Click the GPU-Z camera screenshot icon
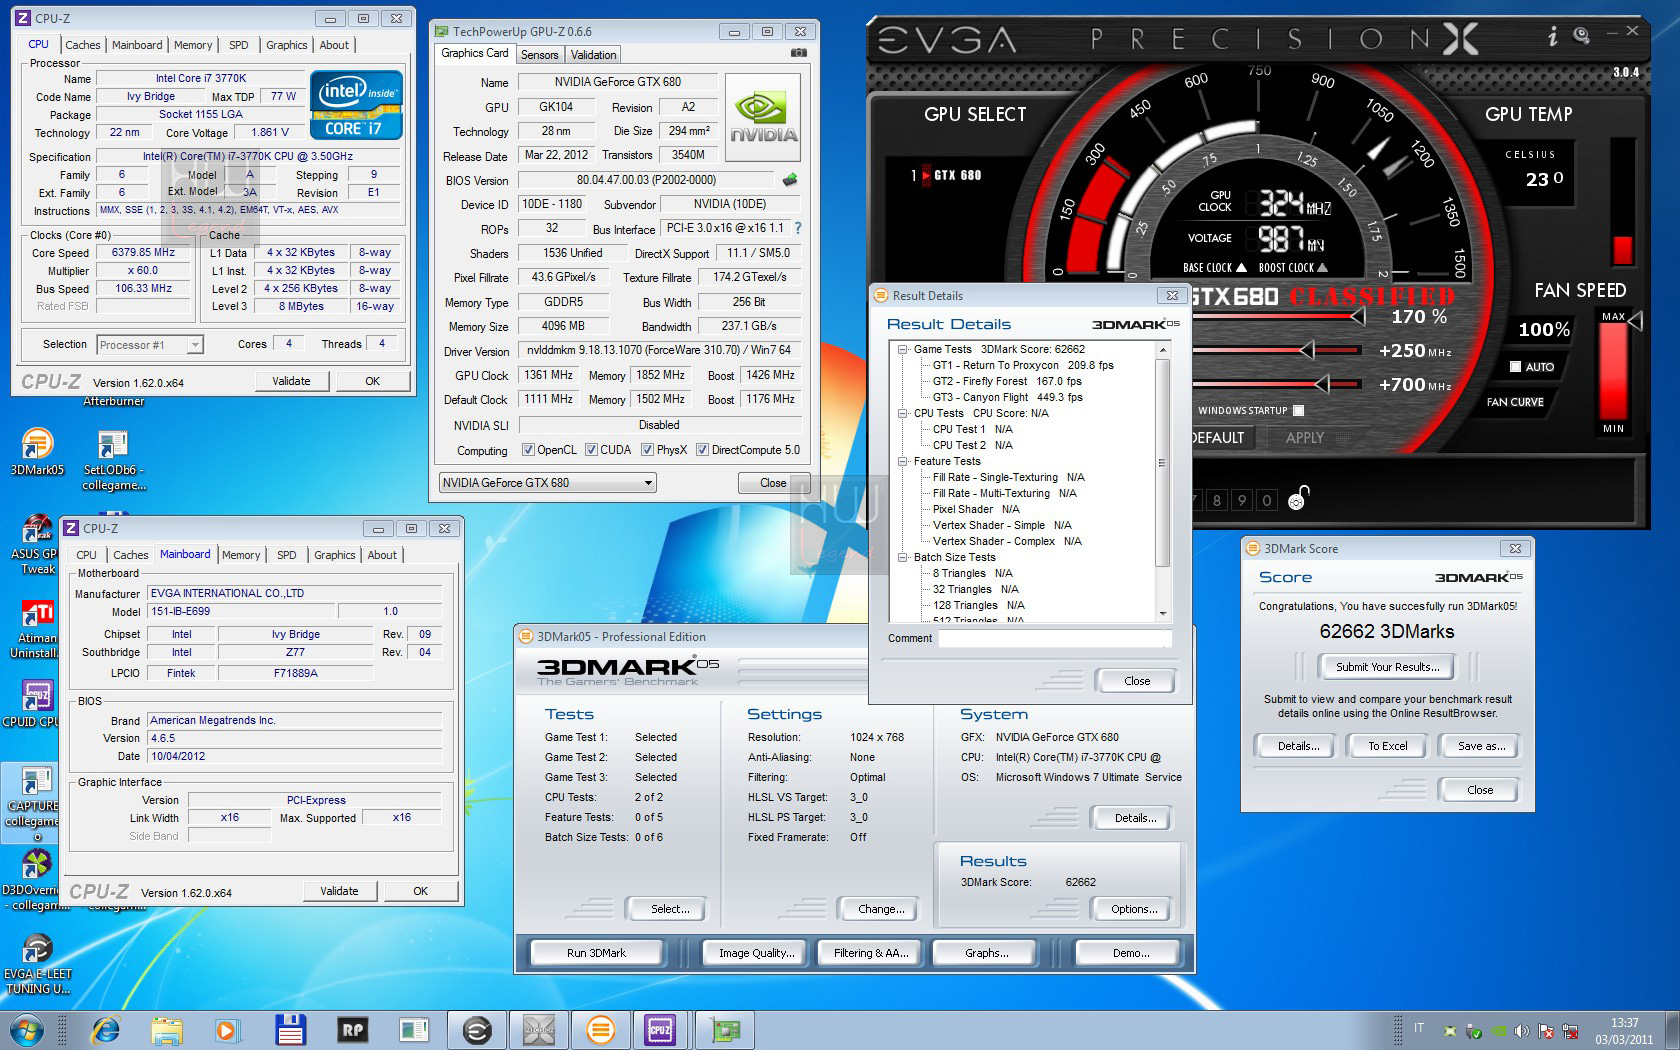 tap(799, 53)
